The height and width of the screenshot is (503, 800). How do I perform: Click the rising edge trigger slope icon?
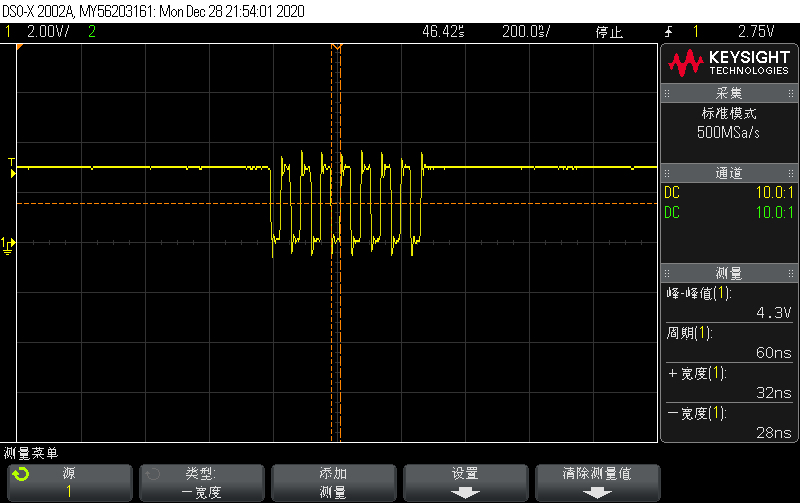coord(668,32)
